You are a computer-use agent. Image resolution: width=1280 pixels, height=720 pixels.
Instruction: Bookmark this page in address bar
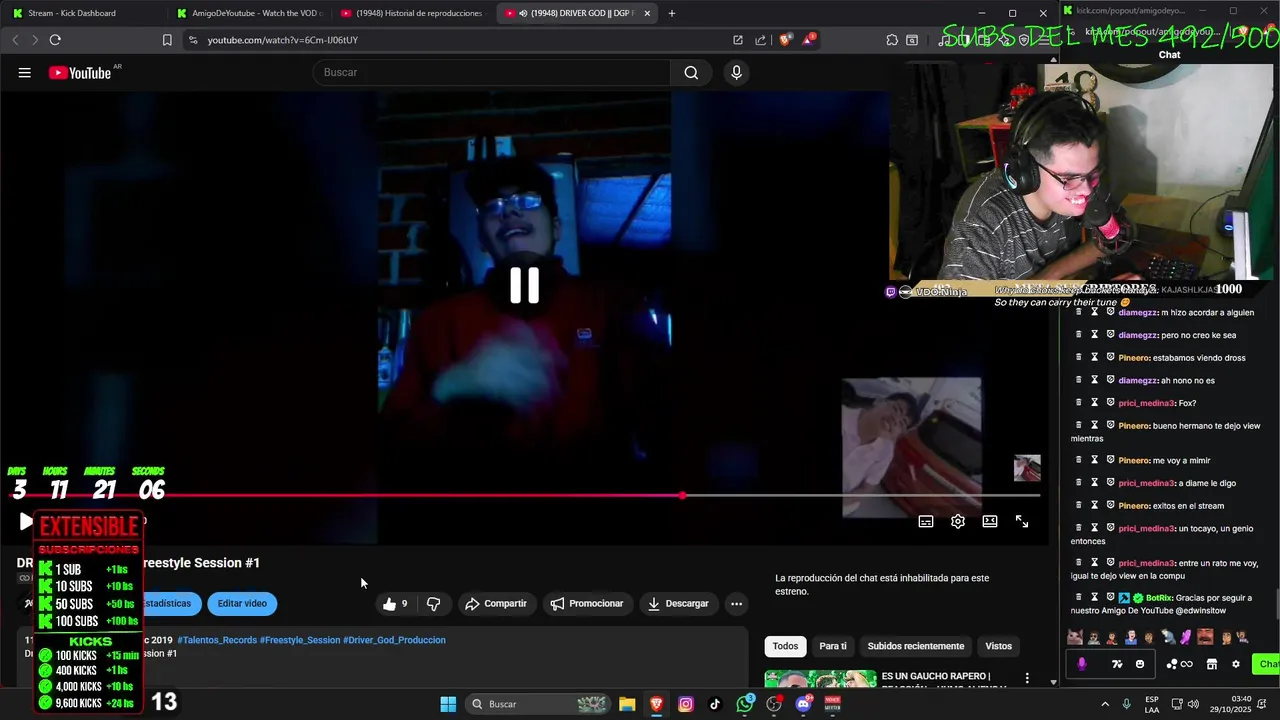point(167,40)
